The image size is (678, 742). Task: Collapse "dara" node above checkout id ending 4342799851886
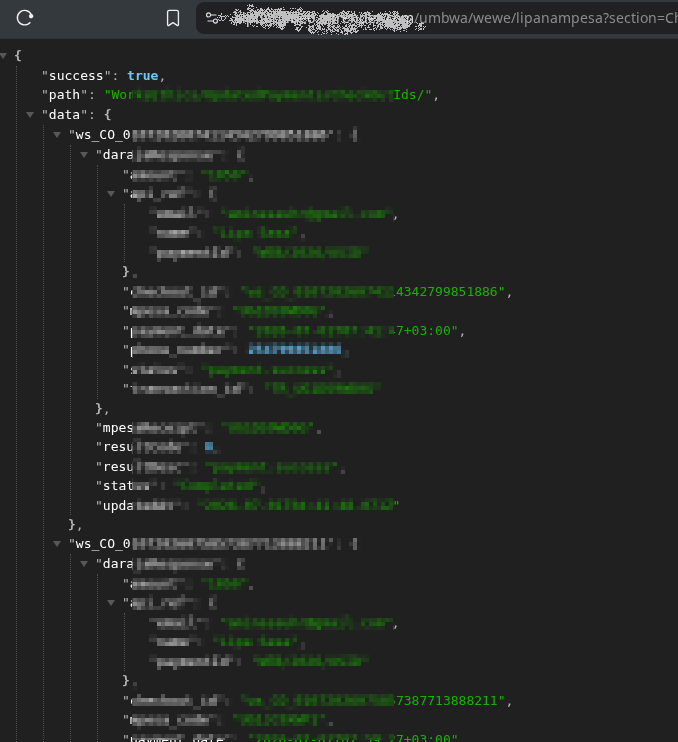84,155
